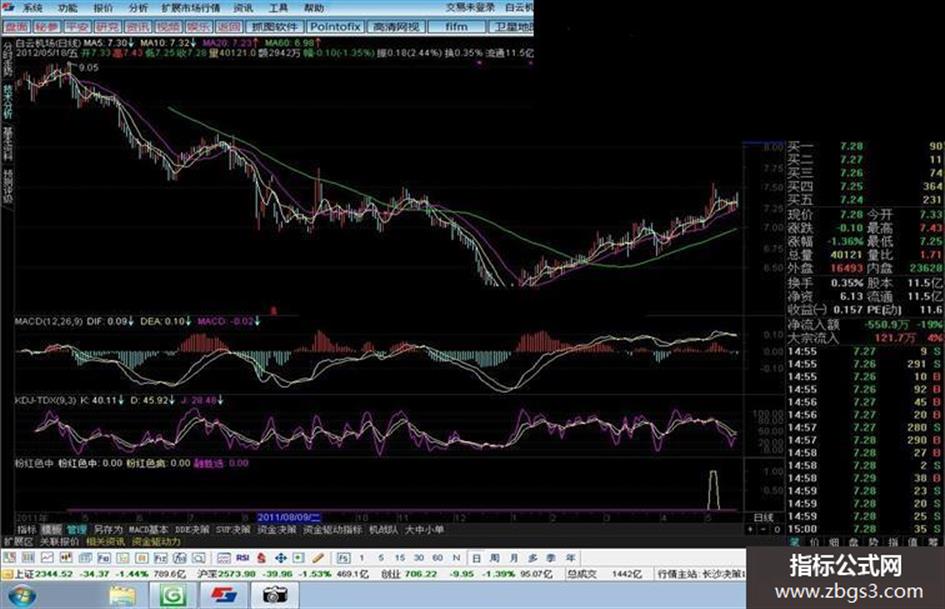Image resolution: width=945 pixels, height=609 pixels.
Task: Click the red 资讯 toolbar button
Action: (x=137, y=27)
